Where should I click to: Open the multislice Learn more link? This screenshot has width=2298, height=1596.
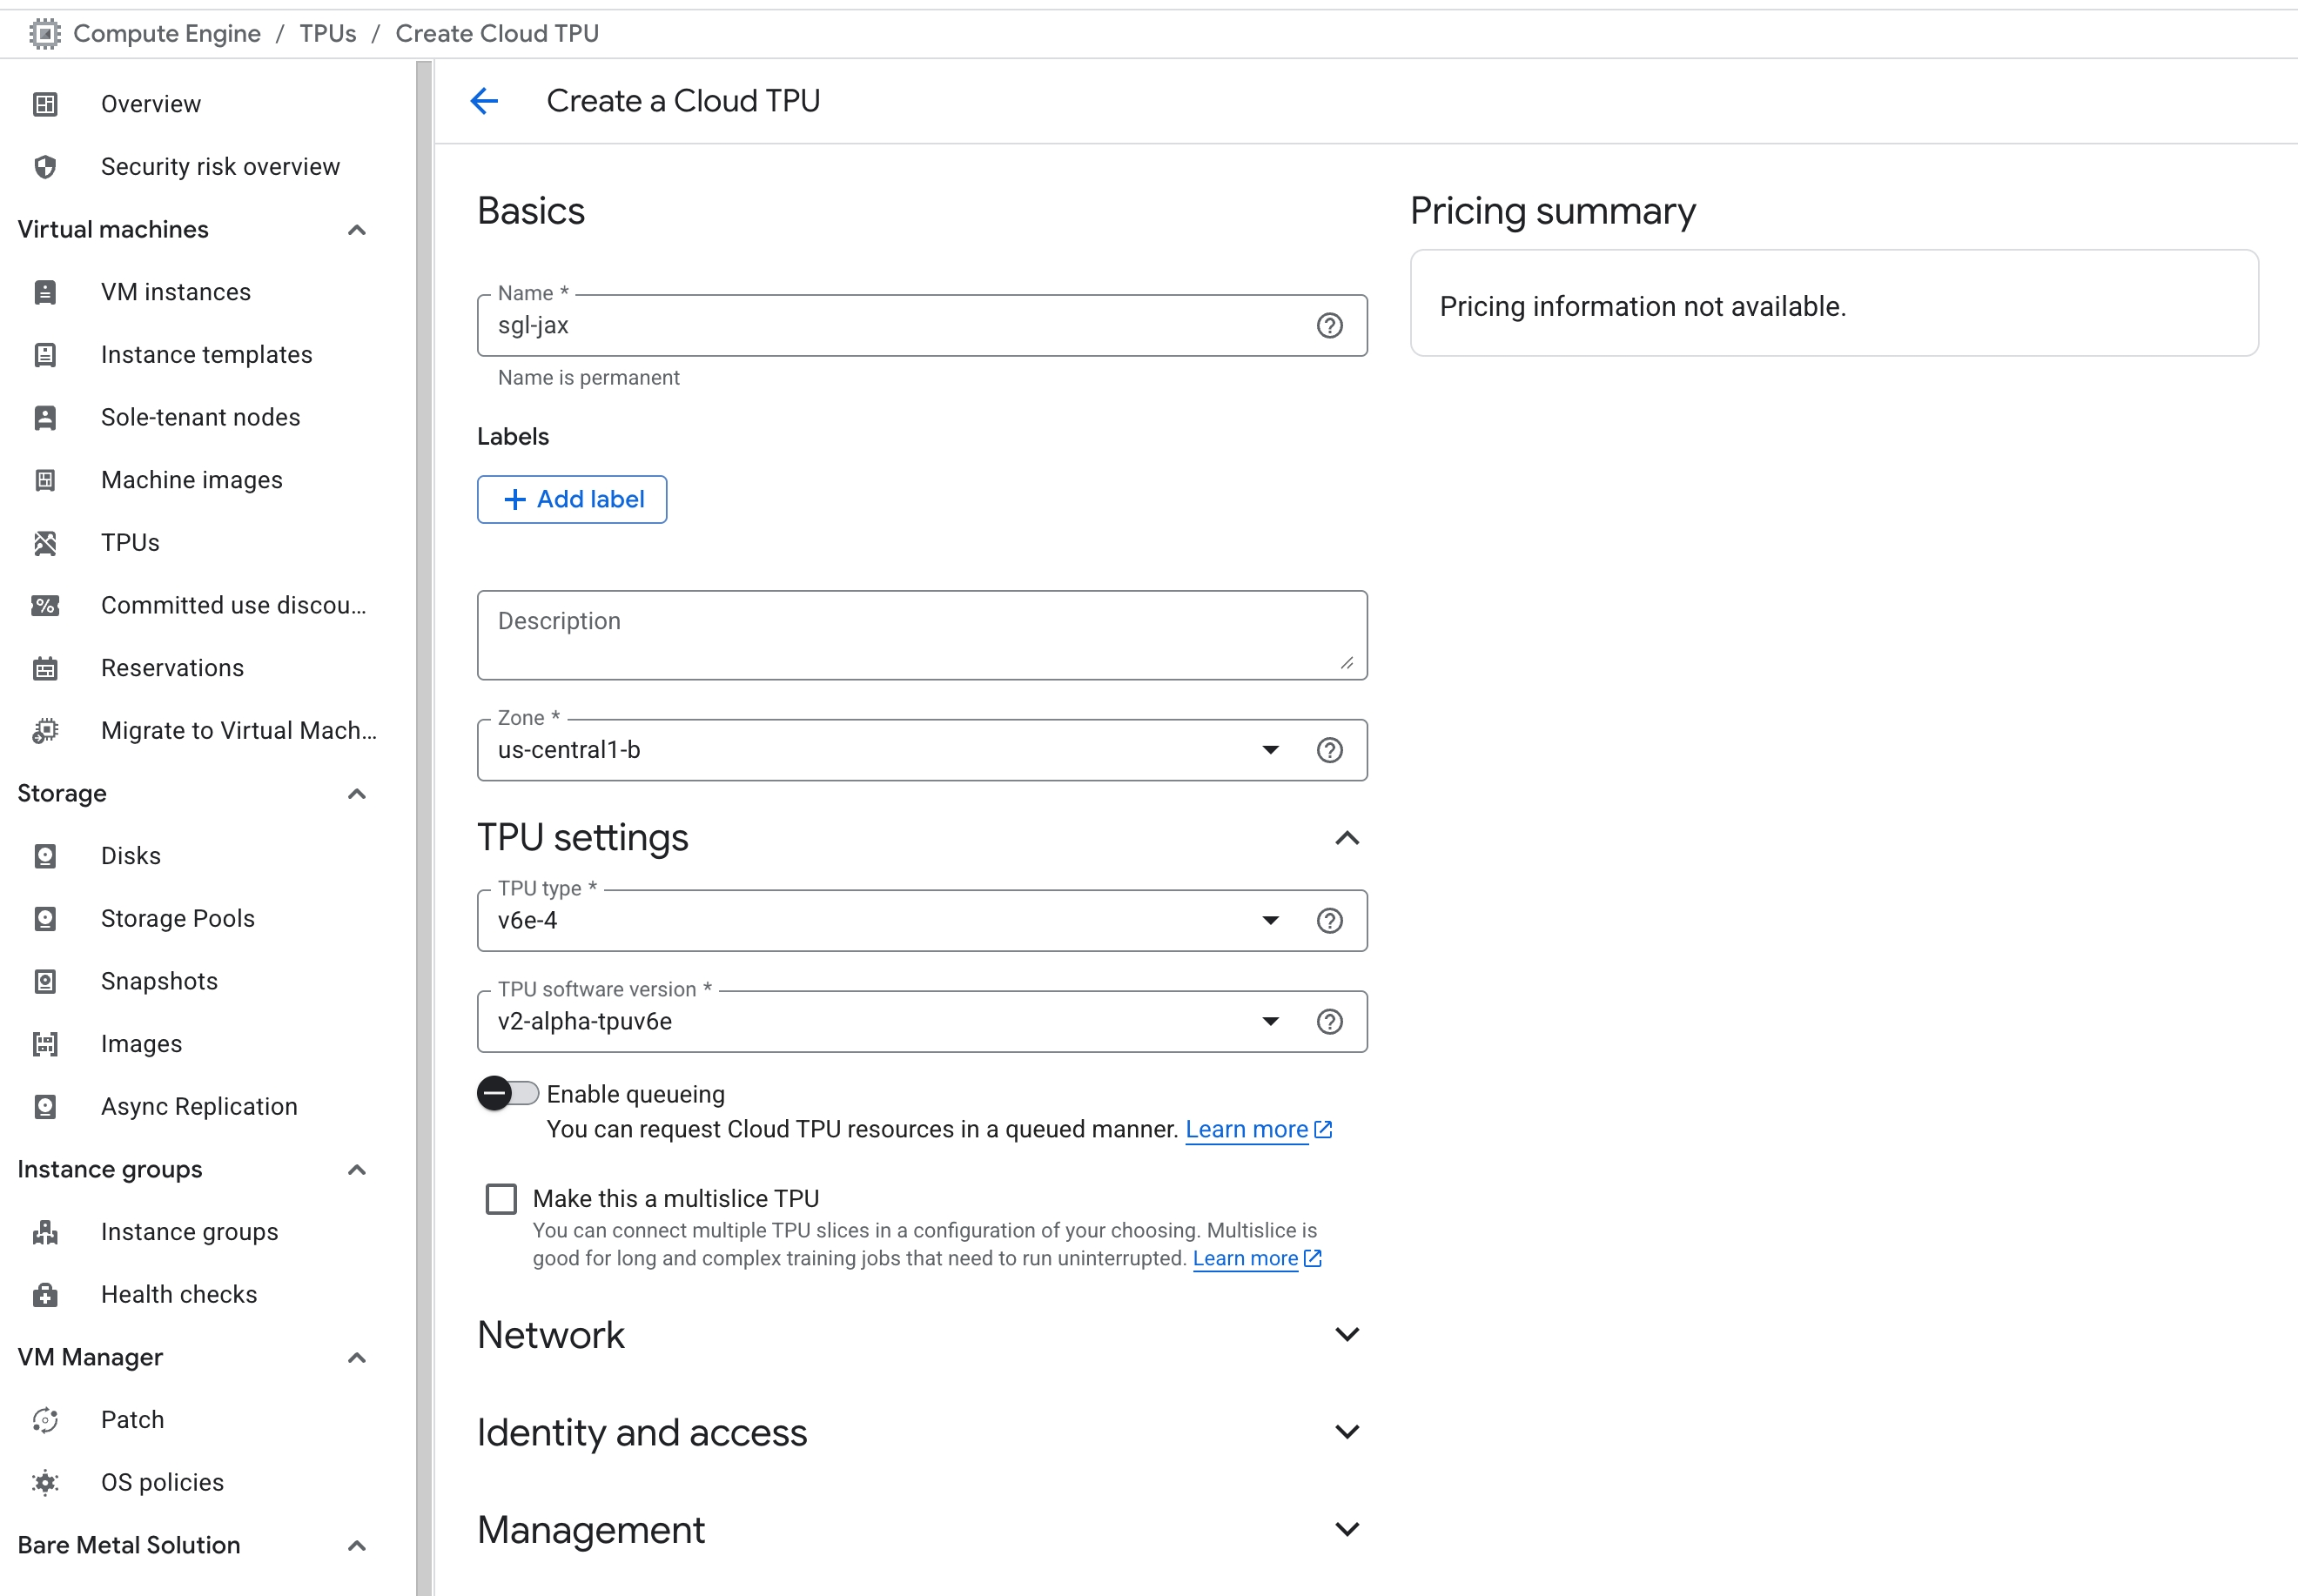click(x=1245, y=1258)
